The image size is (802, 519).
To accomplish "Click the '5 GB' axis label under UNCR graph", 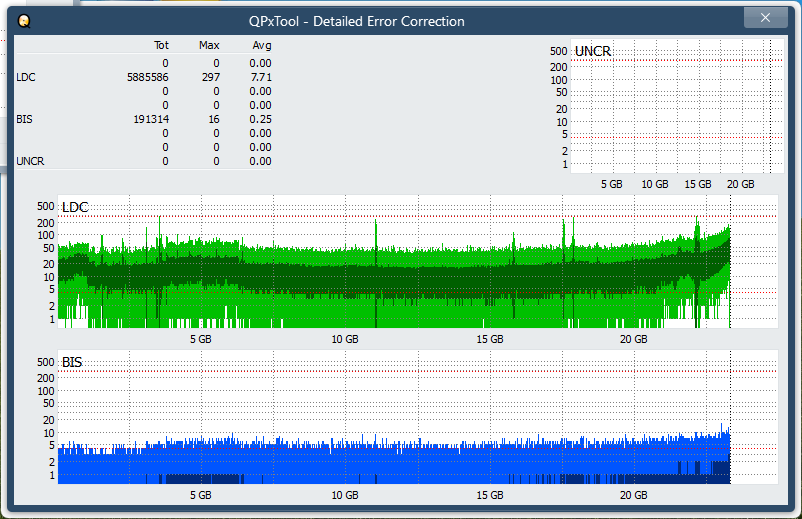I will point(612,184).
